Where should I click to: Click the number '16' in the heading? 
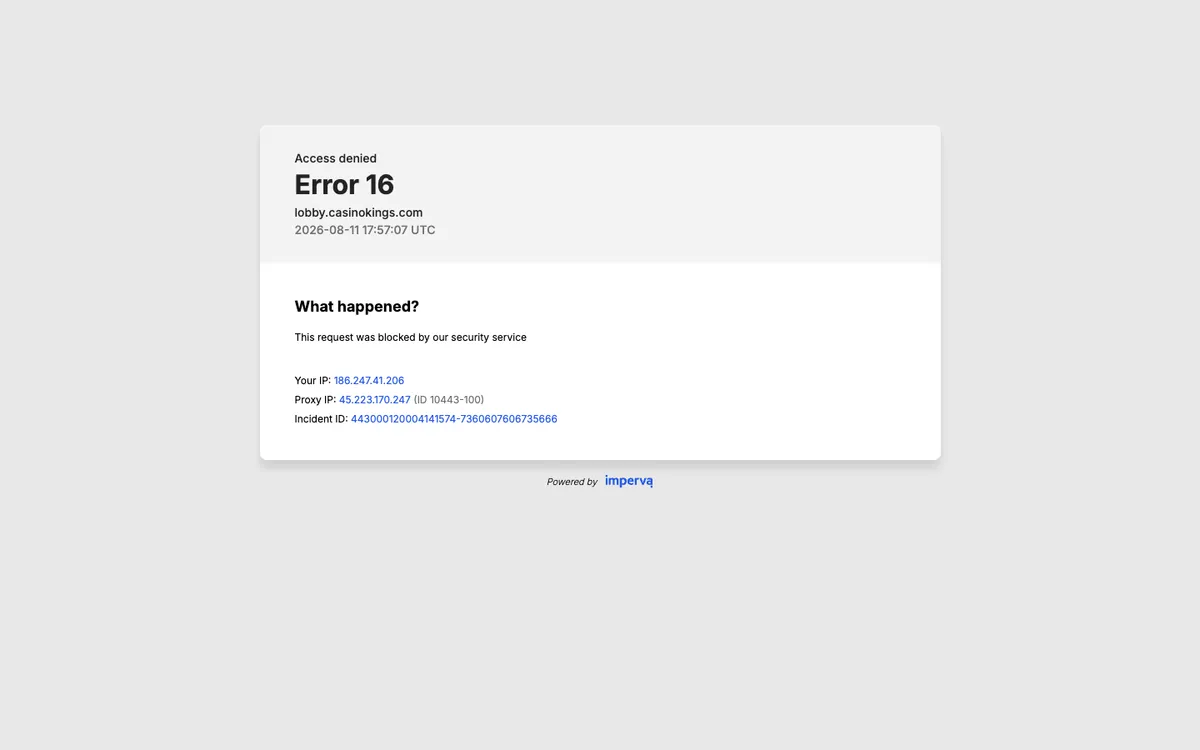[x=380, y=185]
